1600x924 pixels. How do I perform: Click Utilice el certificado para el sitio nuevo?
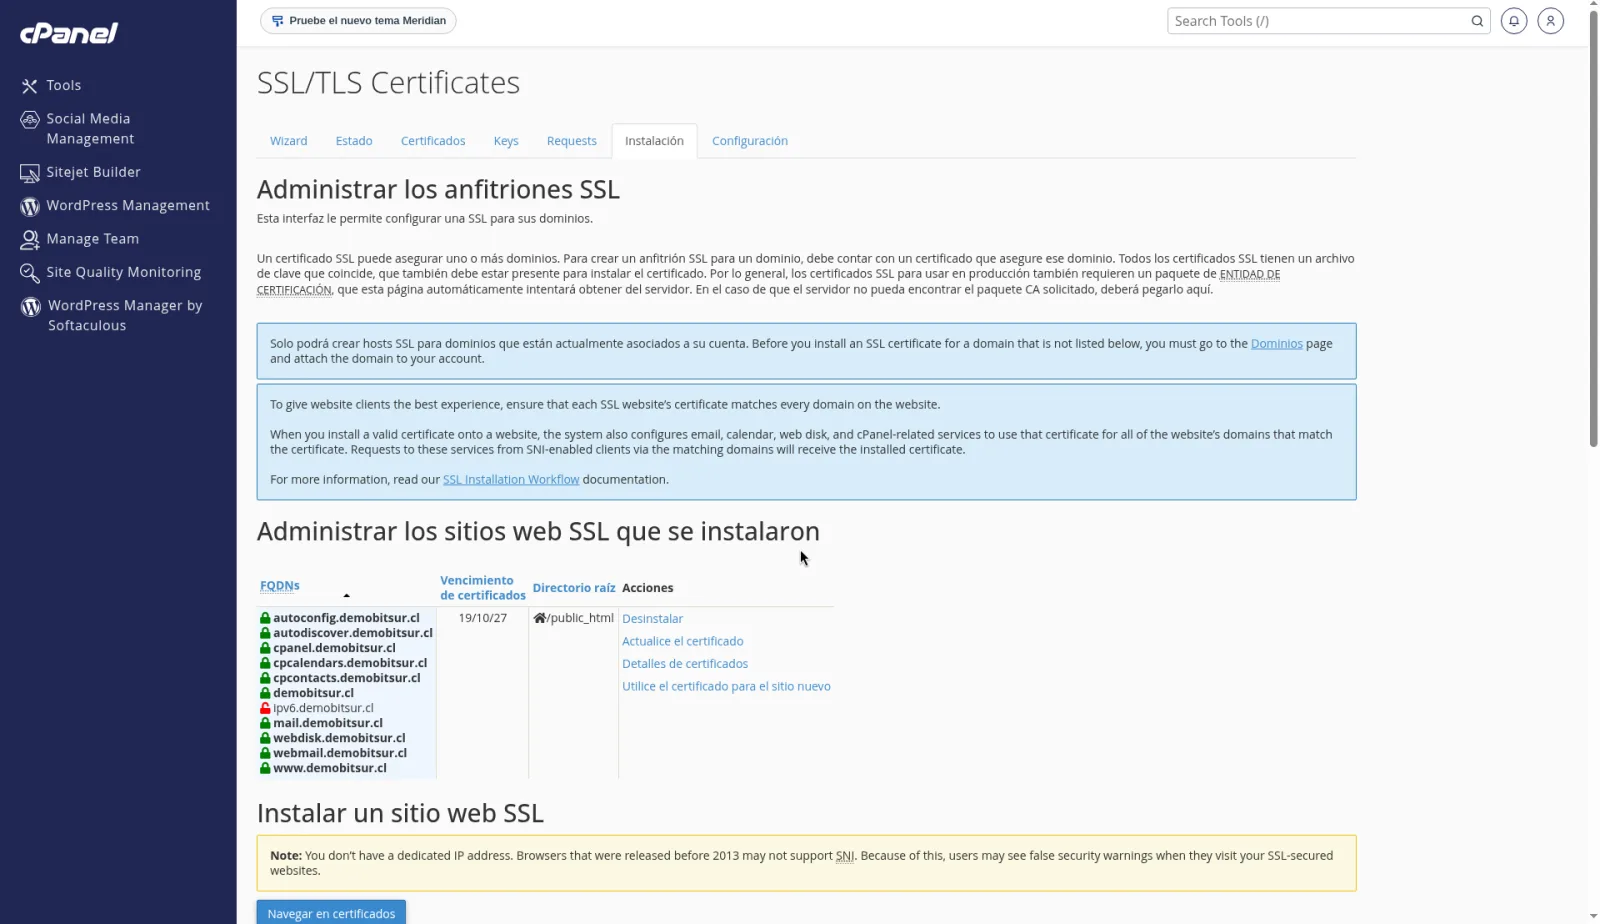coord(726,686)
